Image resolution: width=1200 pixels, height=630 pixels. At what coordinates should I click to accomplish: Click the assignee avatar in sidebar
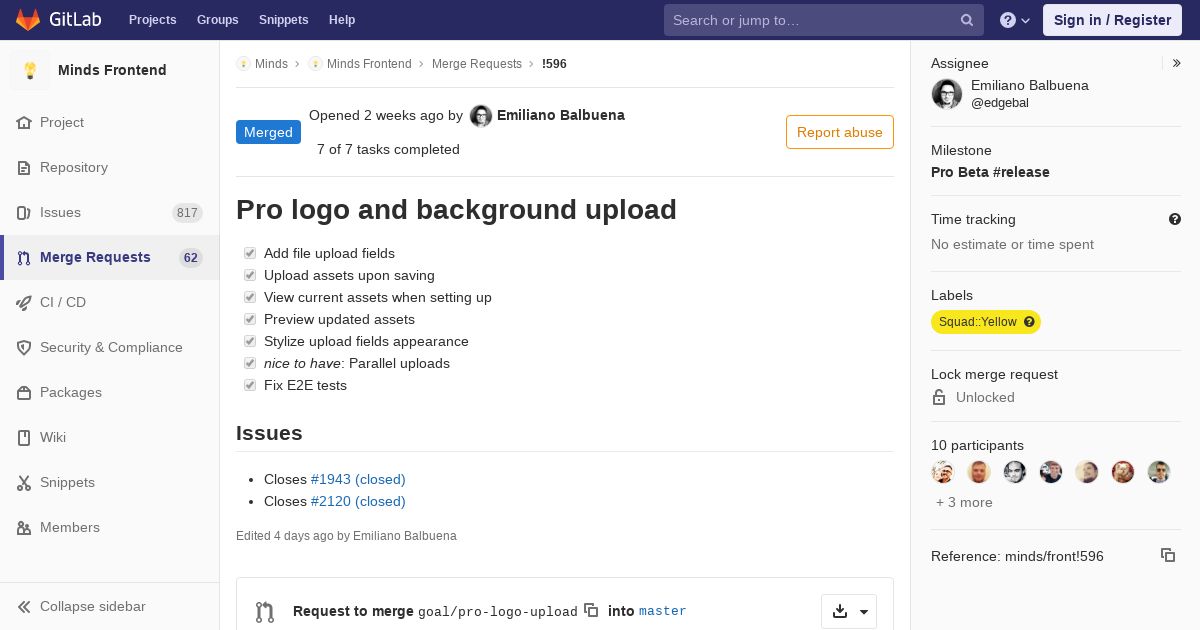pyautogui.click(x=947, y=94)
